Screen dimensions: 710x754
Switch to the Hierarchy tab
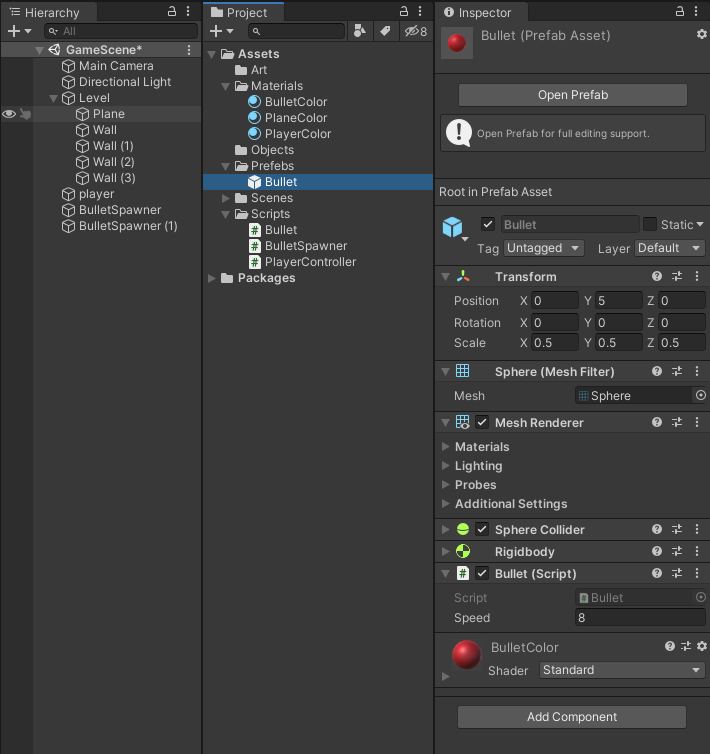click(x=48, y=12)
